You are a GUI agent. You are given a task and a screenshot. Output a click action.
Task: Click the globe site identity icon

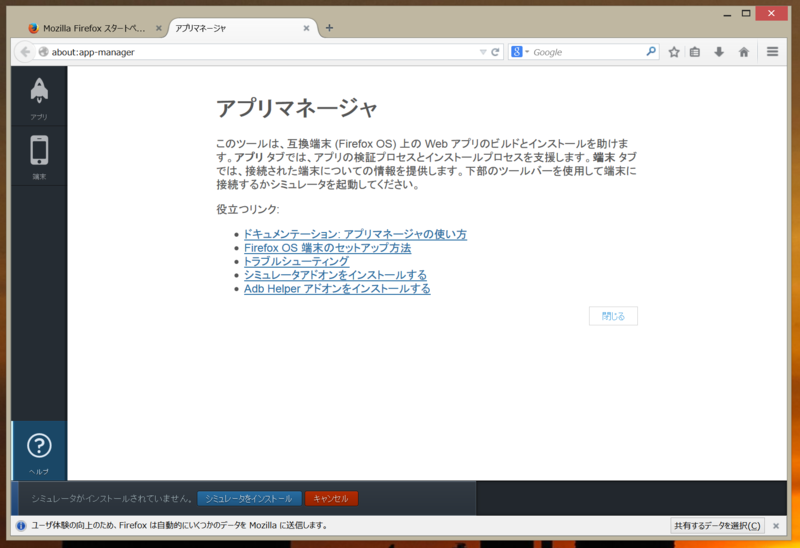coord(43,52)
